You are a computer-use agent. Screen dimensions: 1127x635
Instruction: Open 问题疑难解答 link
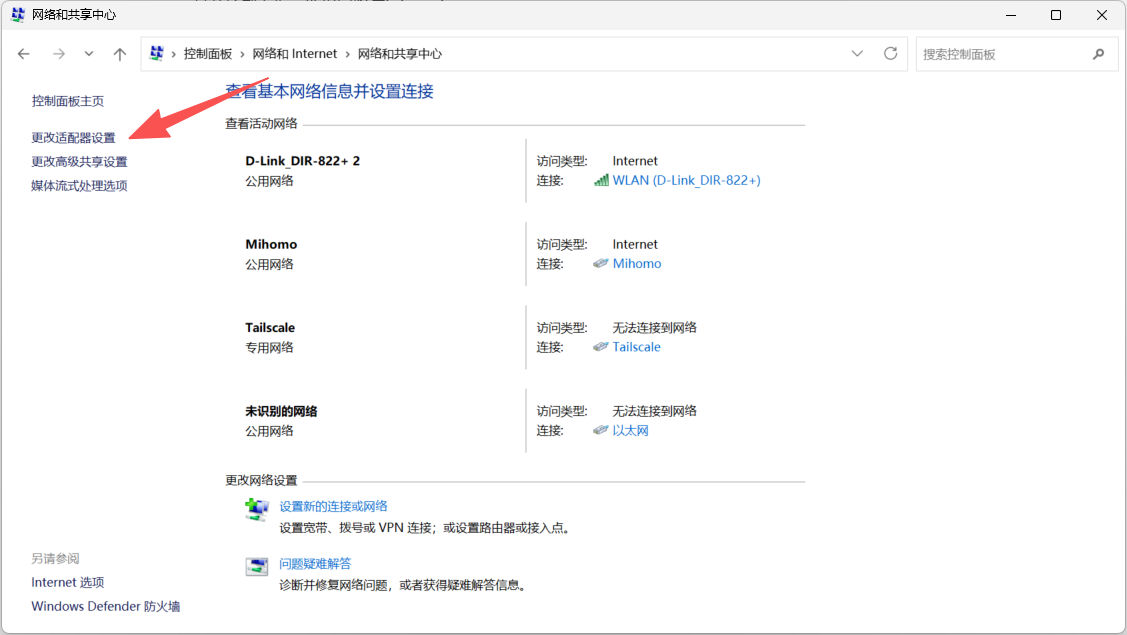point(315,564)
